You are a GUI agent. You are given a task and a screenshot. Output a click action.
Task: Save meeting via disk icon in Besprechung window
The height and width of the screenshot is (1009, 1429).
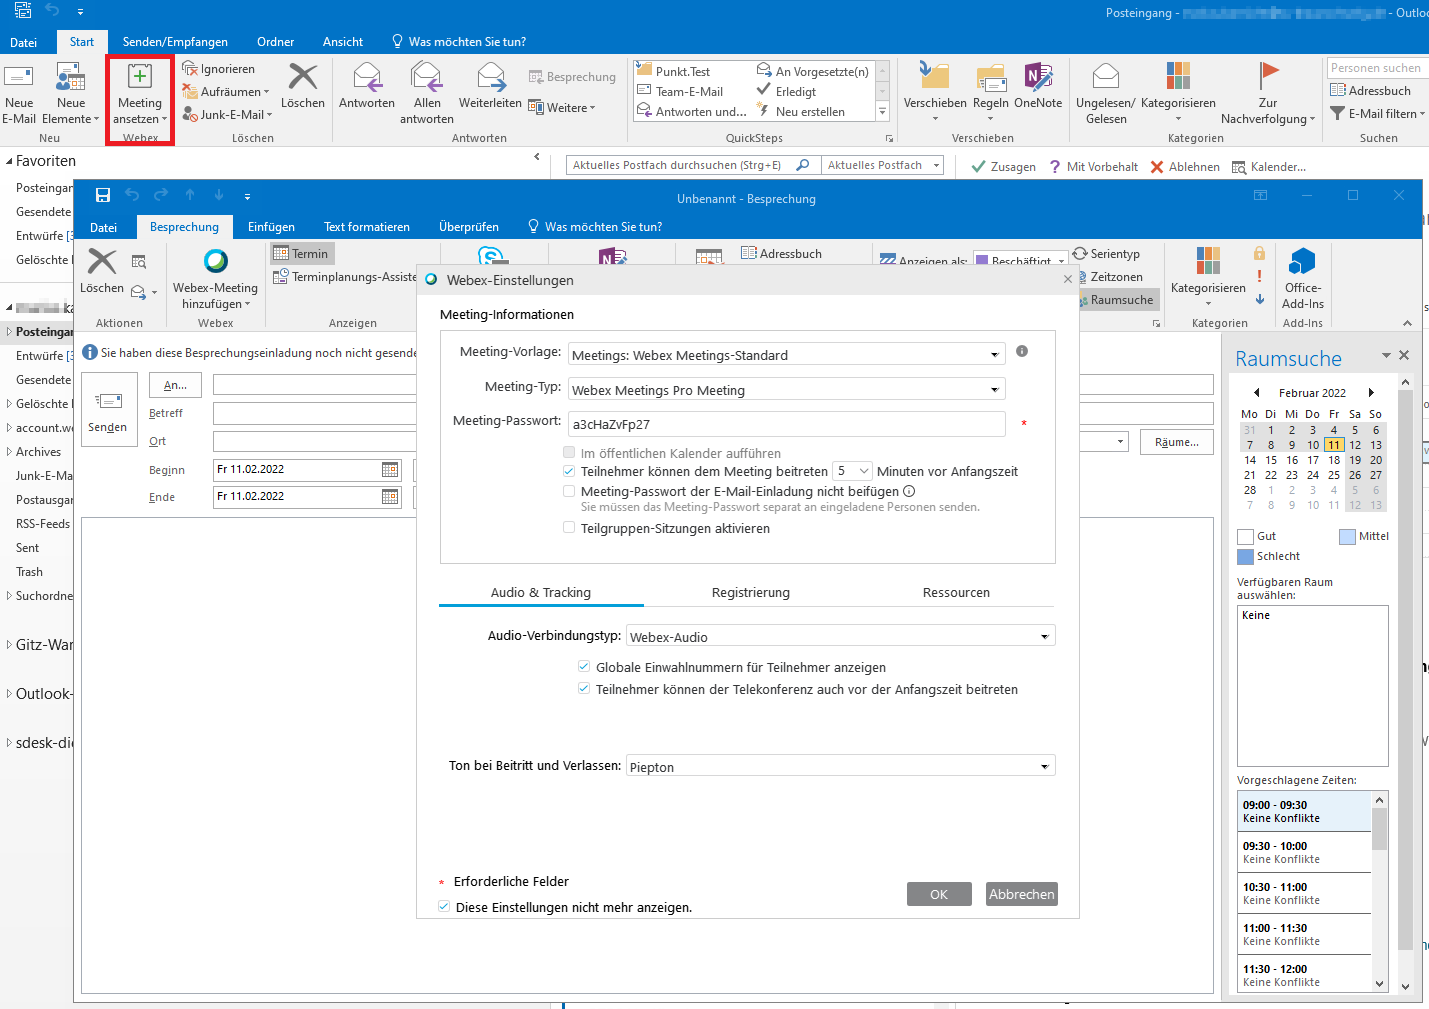tap(102, 195)
